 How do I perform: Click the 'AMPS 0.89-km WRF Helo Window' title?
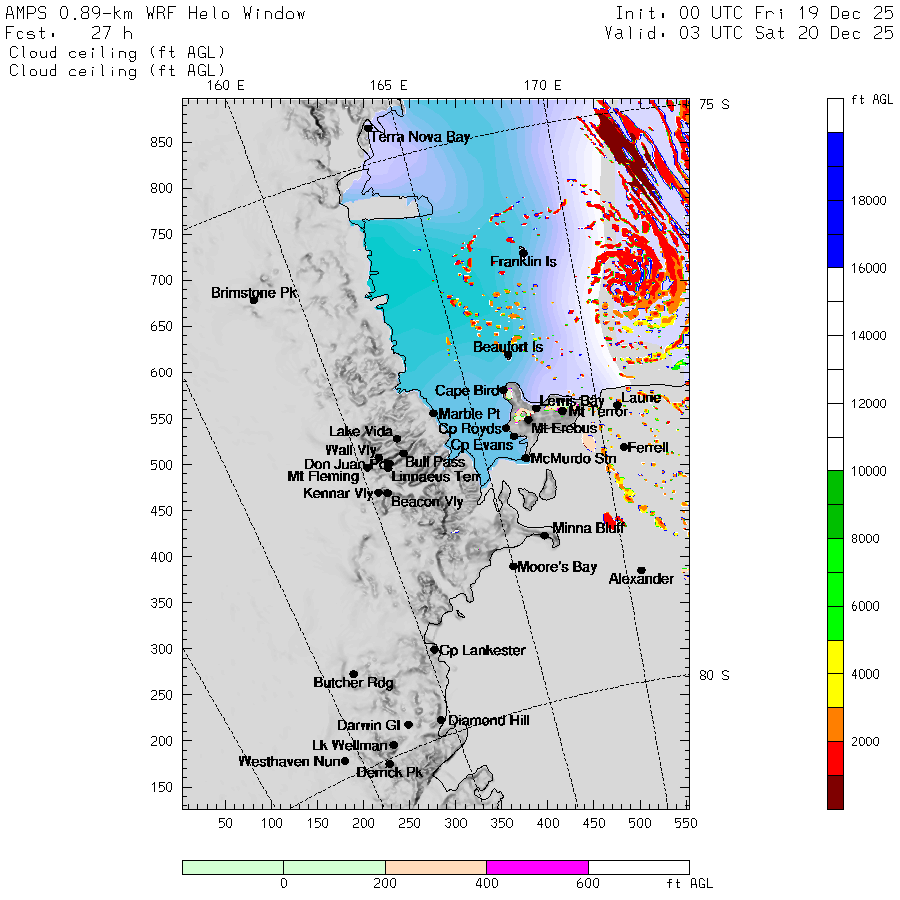click(156, 14)
